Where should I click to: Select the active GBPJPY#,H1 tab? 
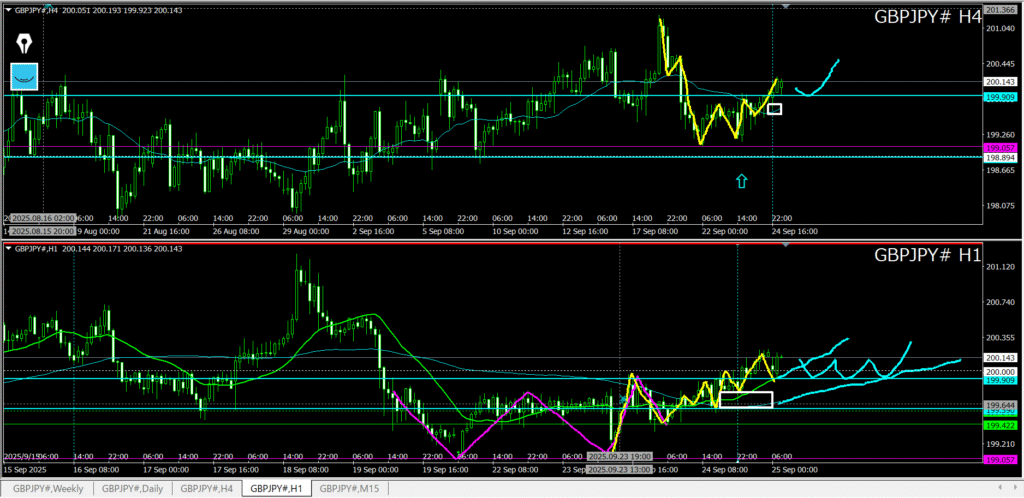click(277, 488)
